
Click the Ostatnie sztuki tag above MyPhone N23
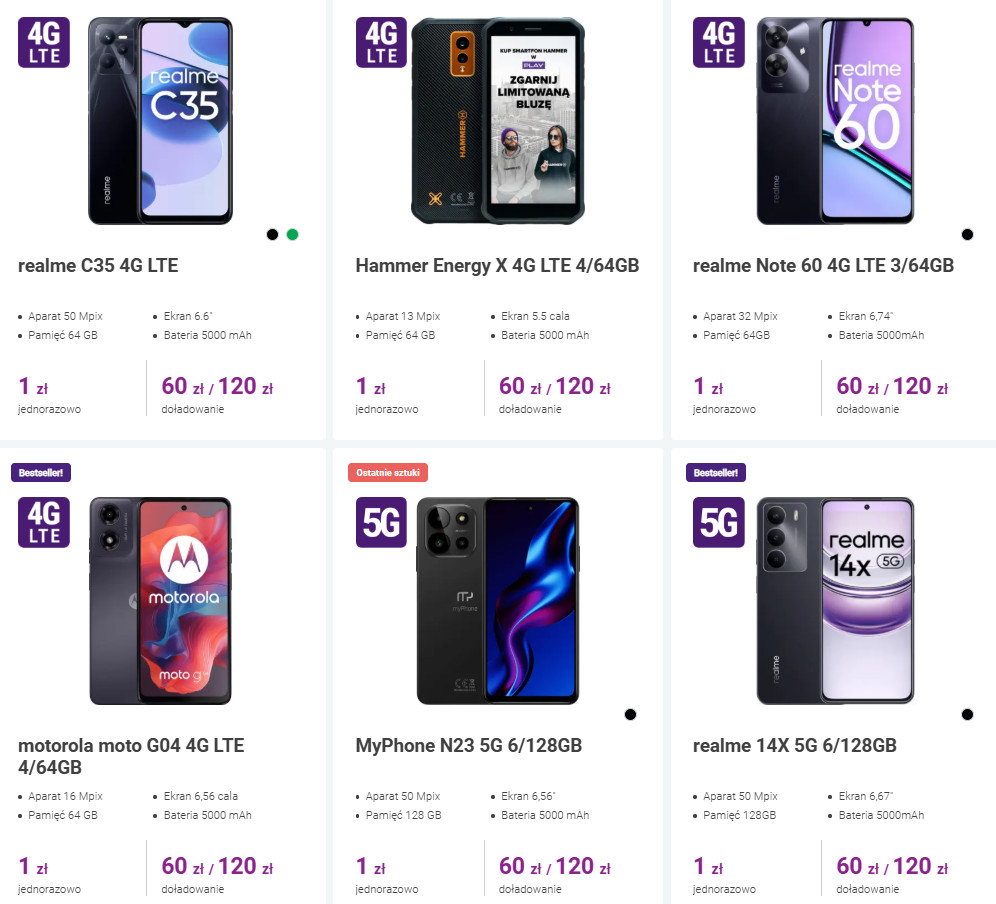(387, 472)
